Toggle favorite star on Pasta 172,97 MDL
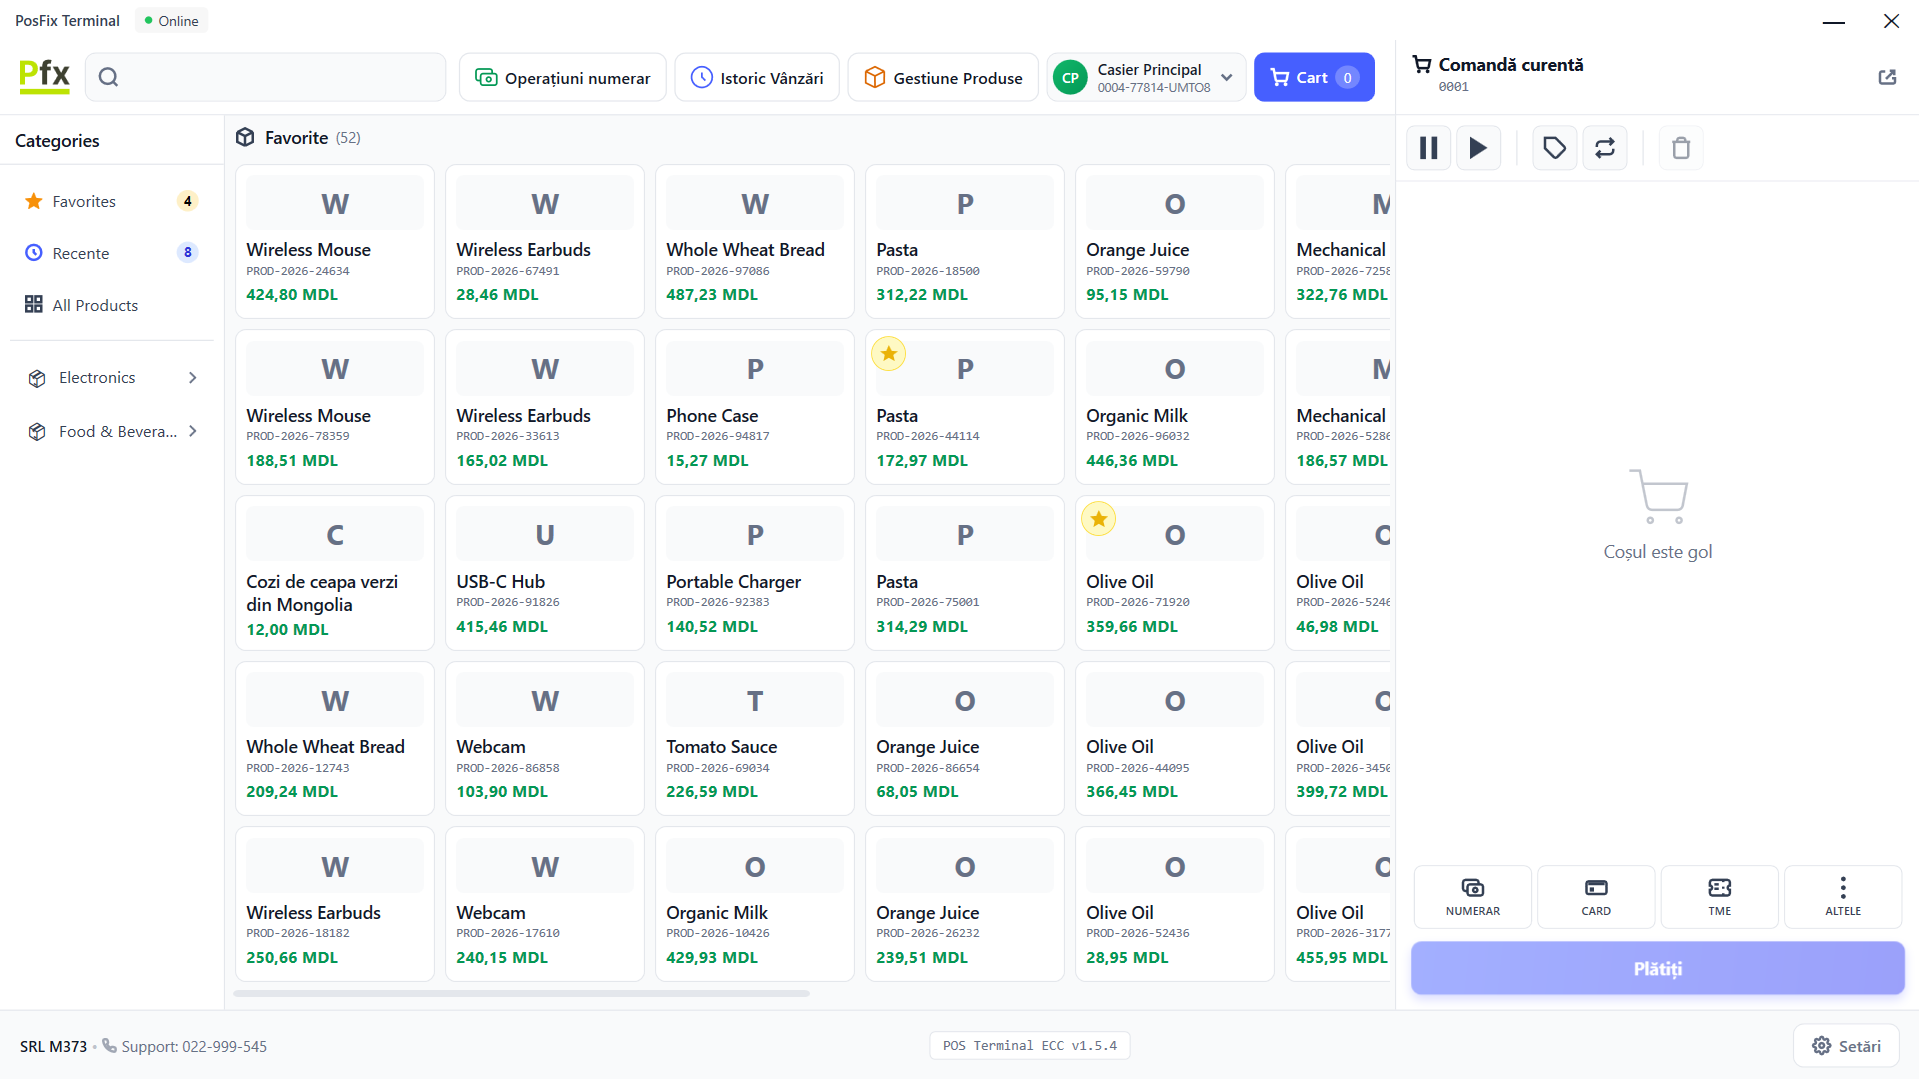The width and height of the screenshot is (1919, 1079). (x=888, y=354)
